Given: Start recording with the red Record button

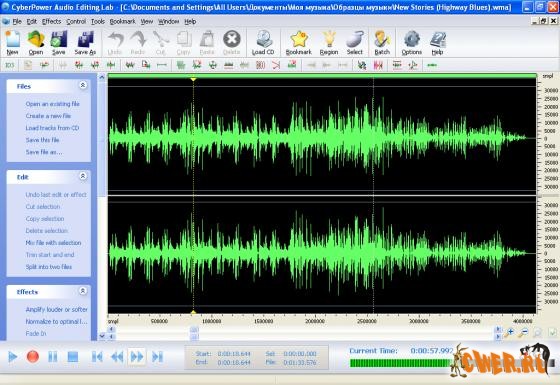Looking at the screenshot, I should click(32, 356).
